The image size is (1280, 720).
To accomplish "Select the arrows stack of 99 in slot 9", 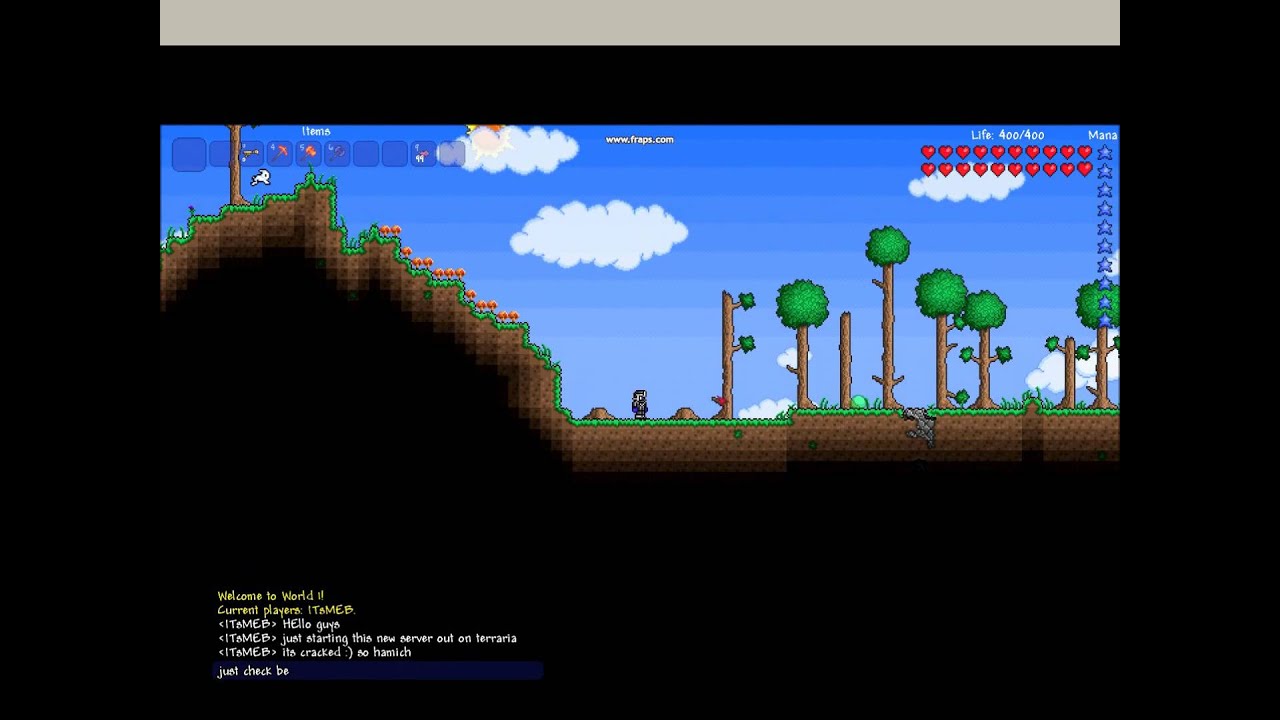I will point(424,153).
